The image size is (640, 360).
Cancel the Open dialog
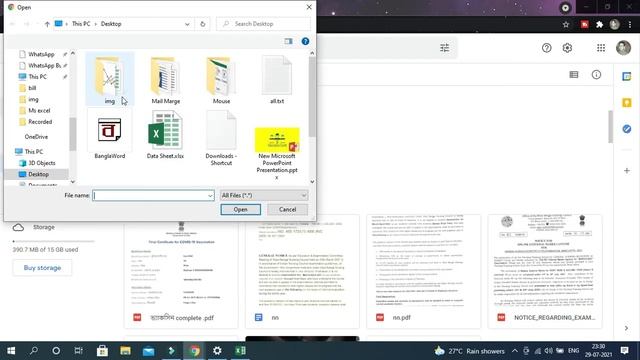pyautogui.click(x=287, y=209)
